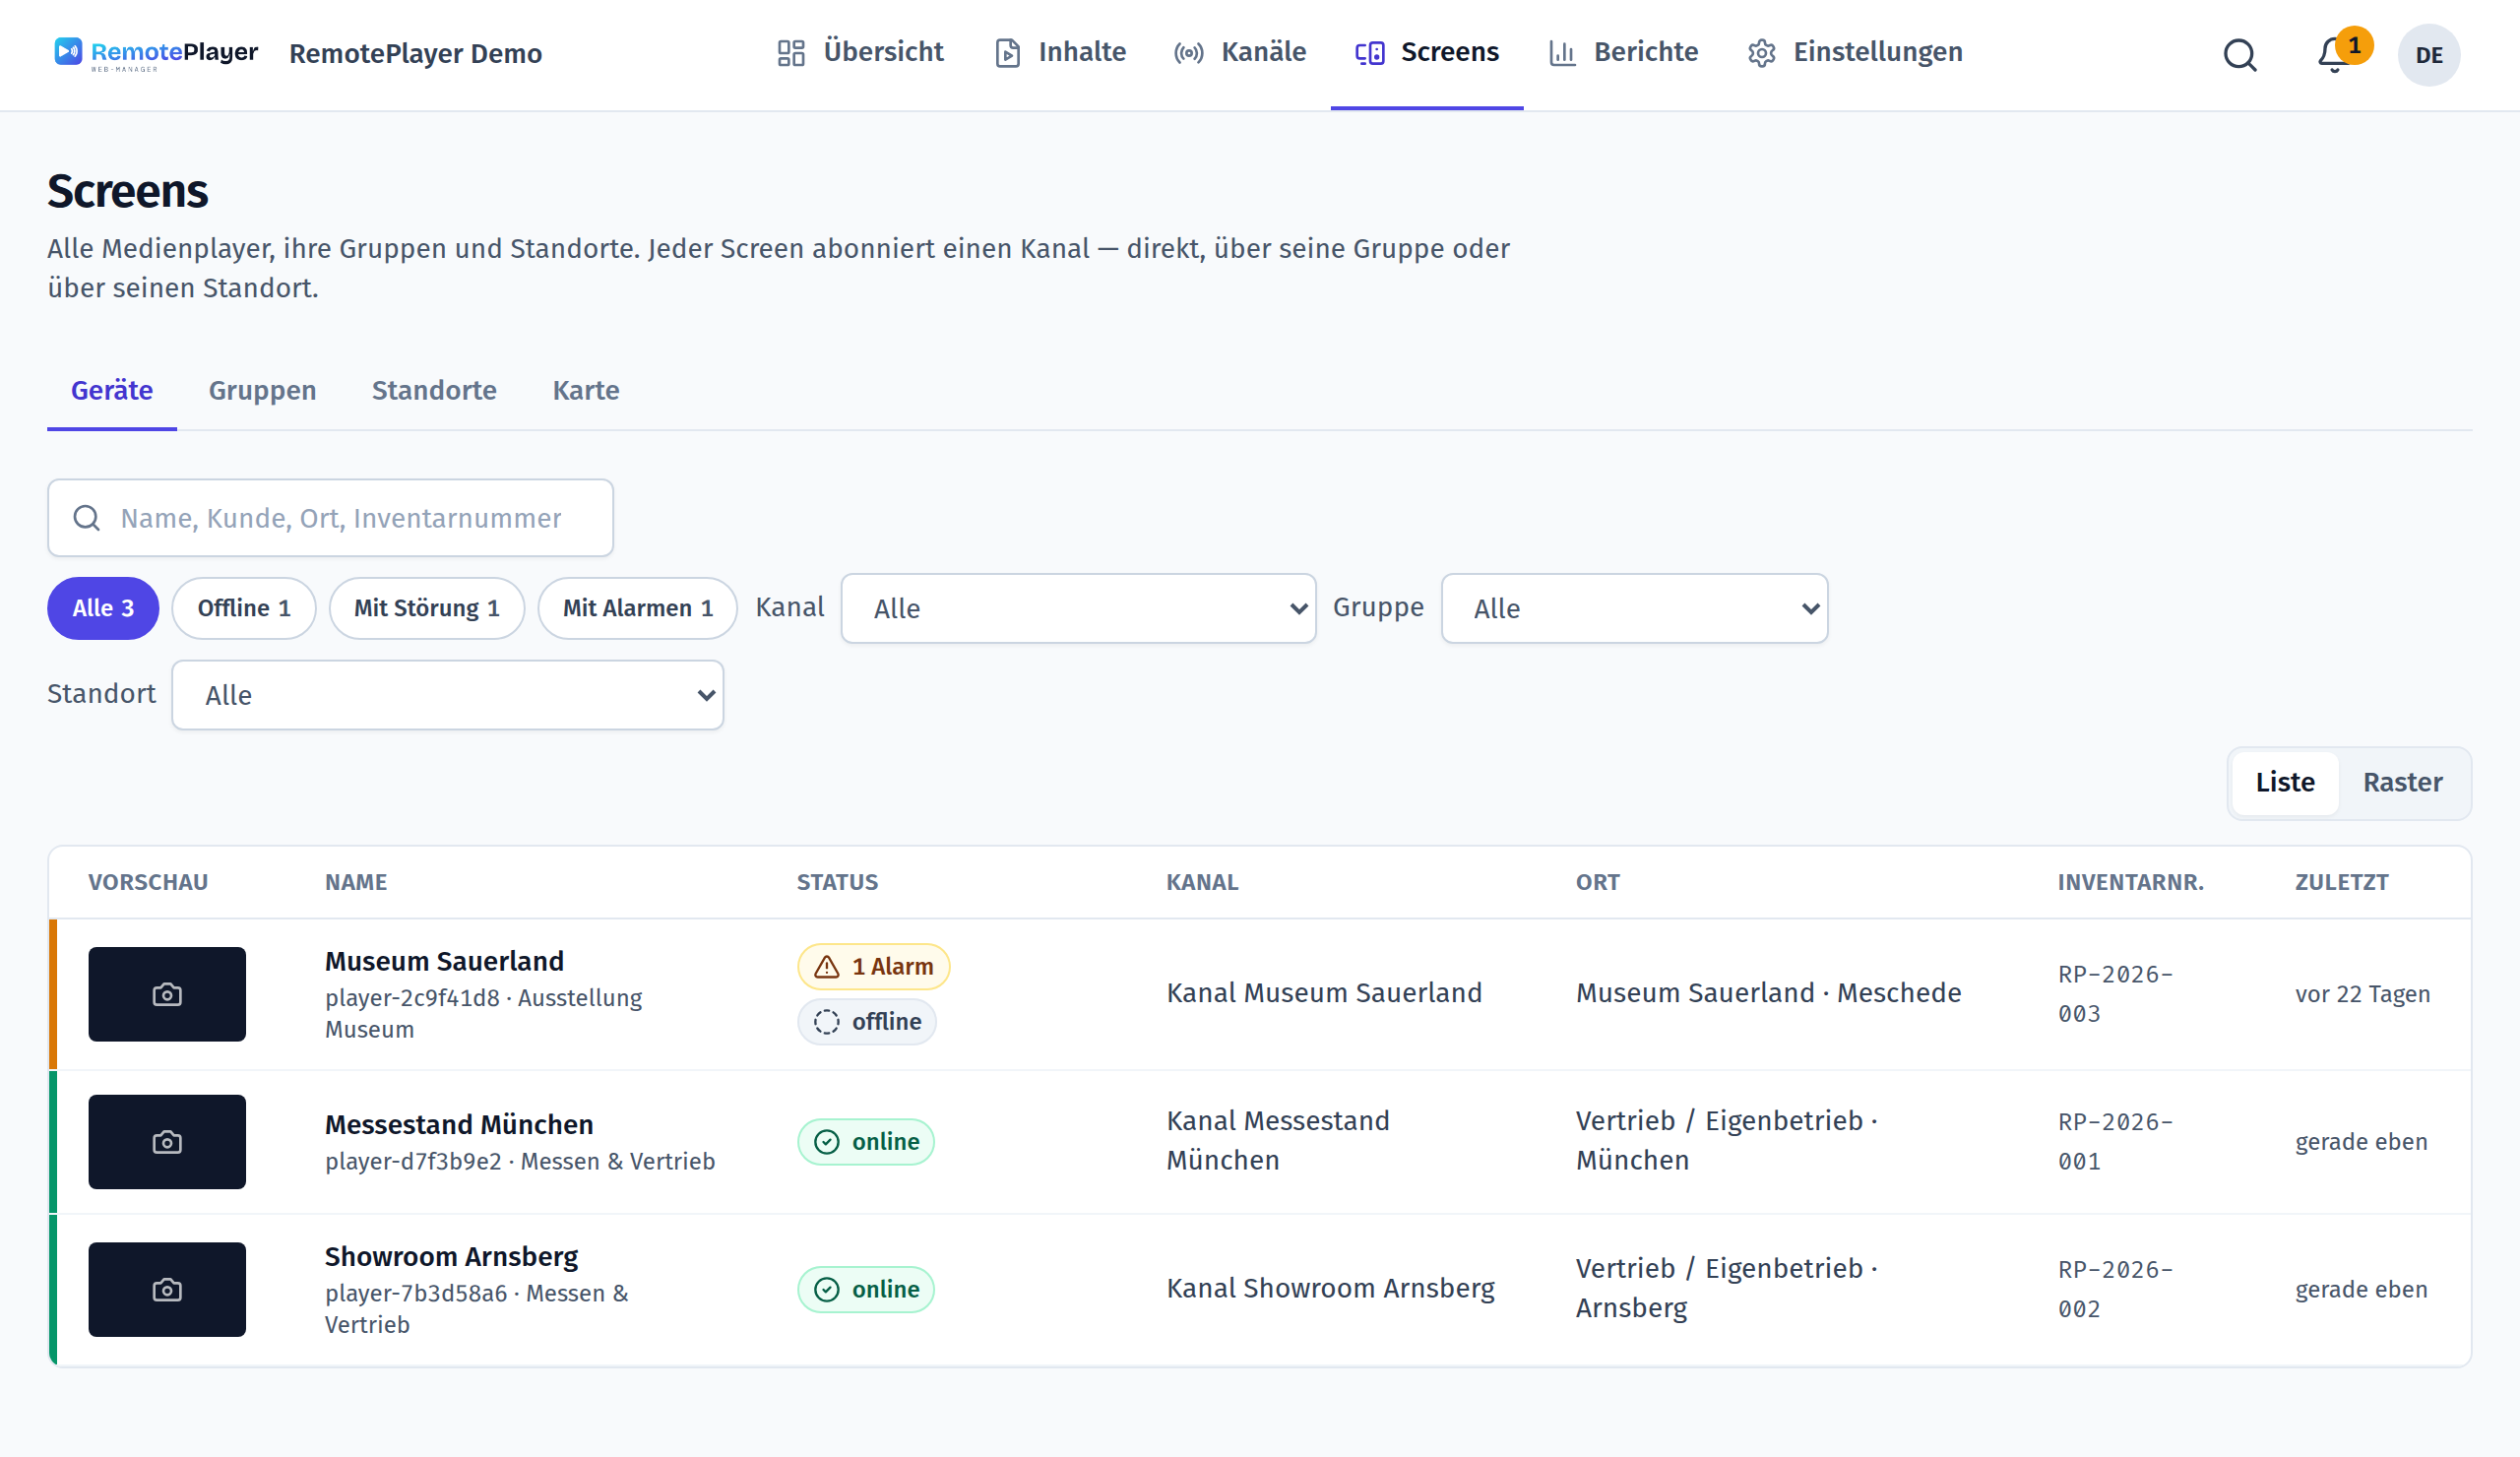Click the RemotePlayer logo
2520x1457 pixels.
tap(155, 53)
